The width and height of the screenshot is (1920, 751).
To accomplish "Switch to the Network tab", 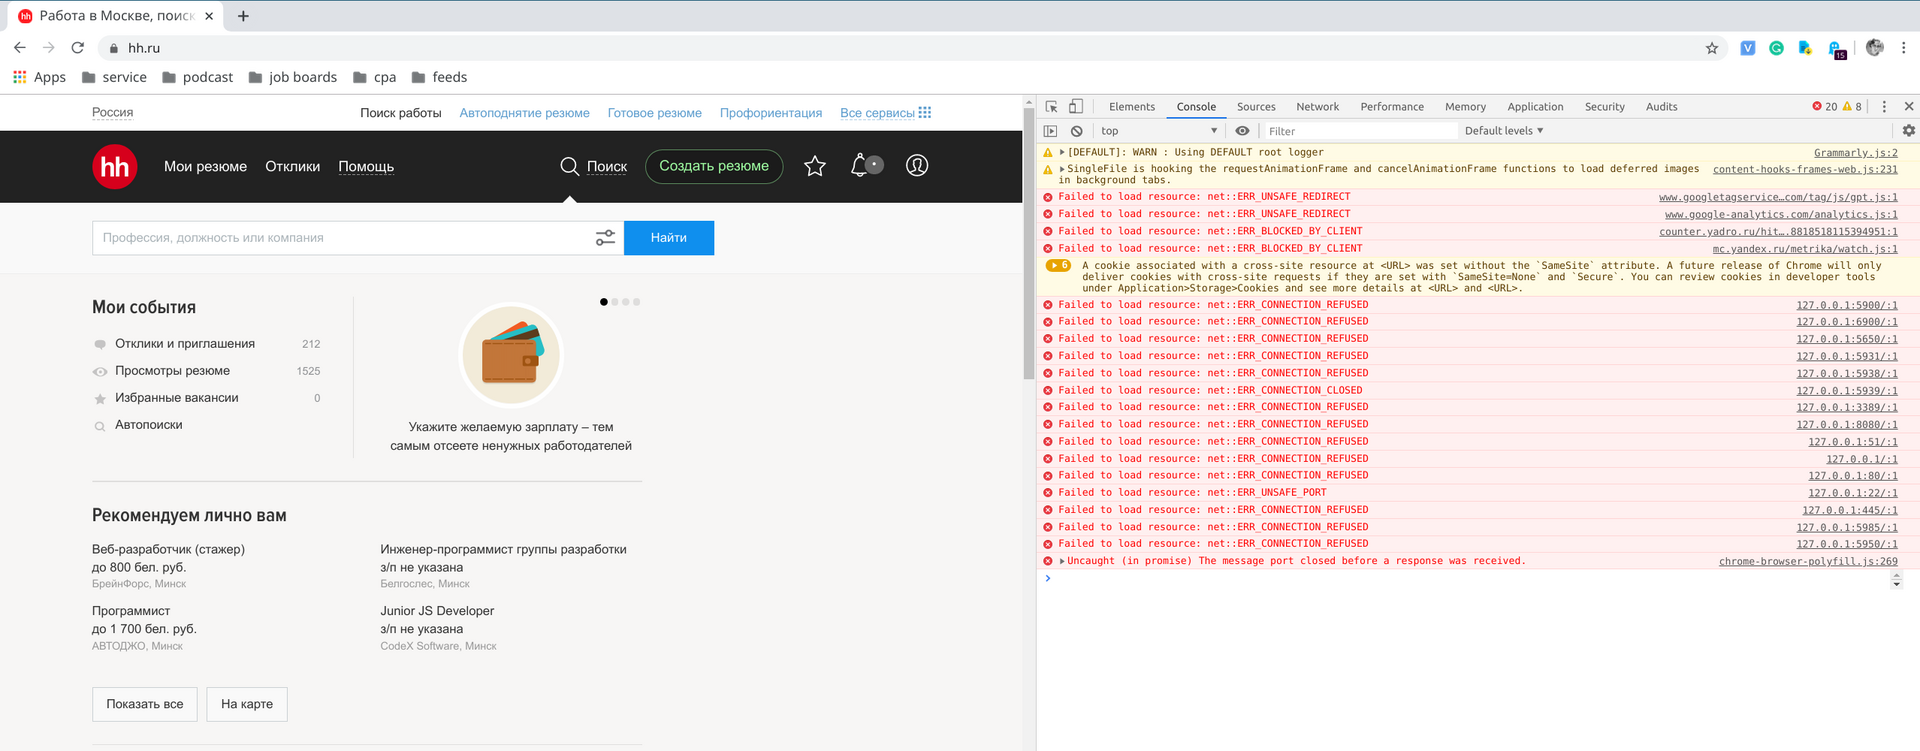I will point(1317,107).
